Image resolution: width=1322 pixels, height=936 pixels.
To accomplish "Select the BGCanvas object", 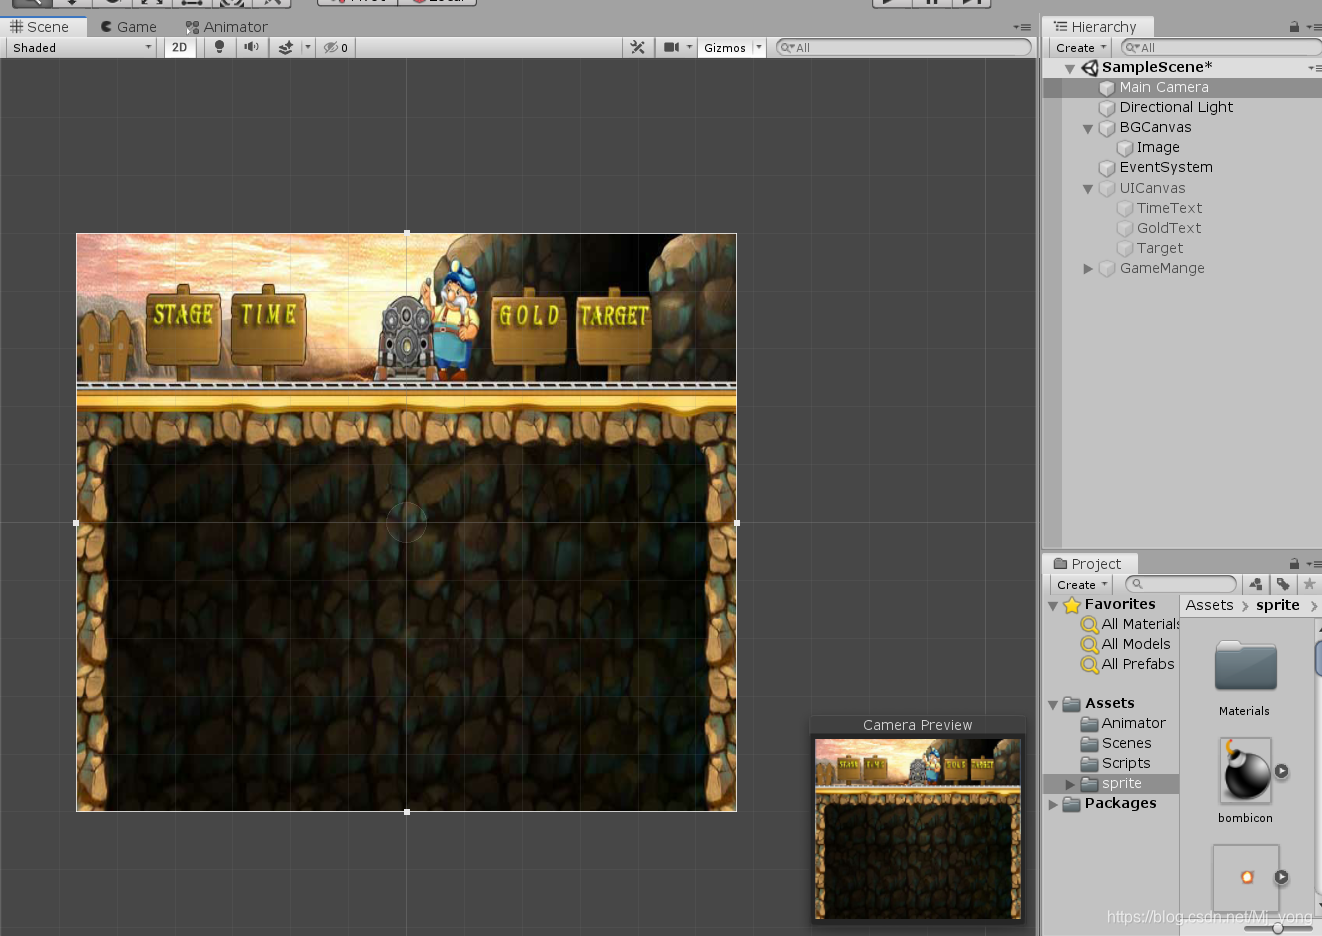I will pos(1155,128).
